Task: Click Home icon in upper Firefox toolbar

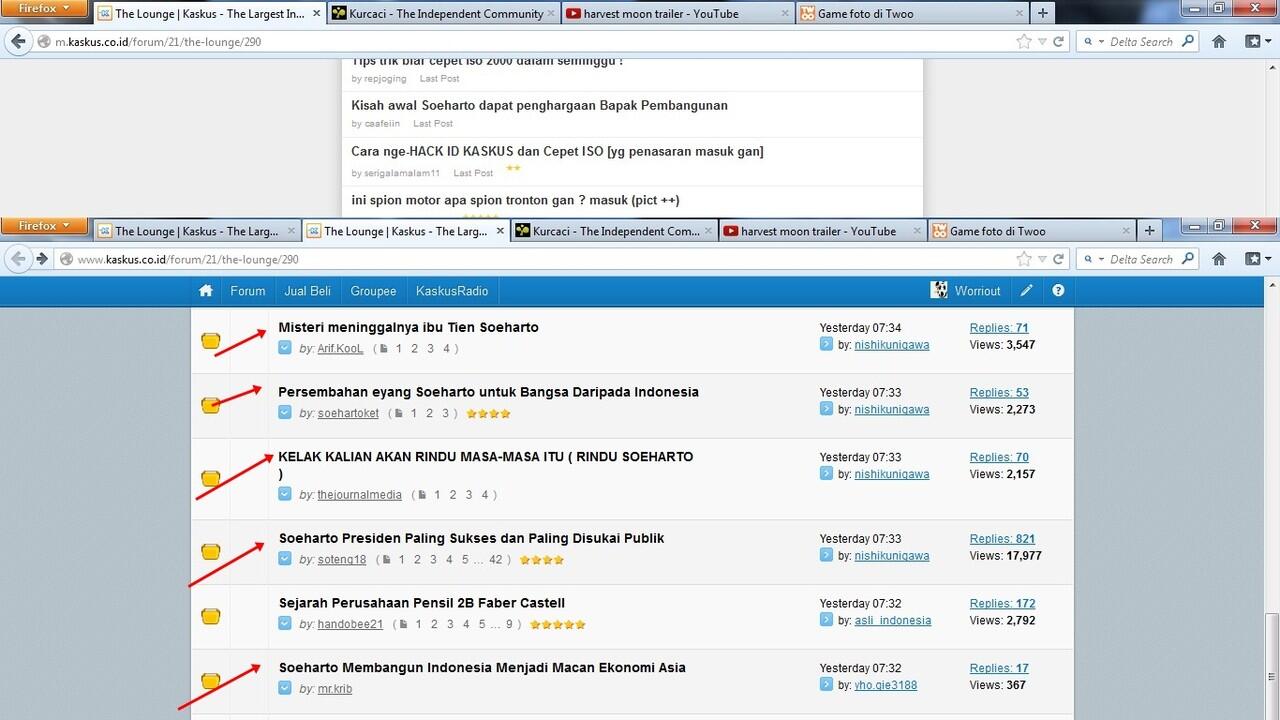Action: point(1219,42)
